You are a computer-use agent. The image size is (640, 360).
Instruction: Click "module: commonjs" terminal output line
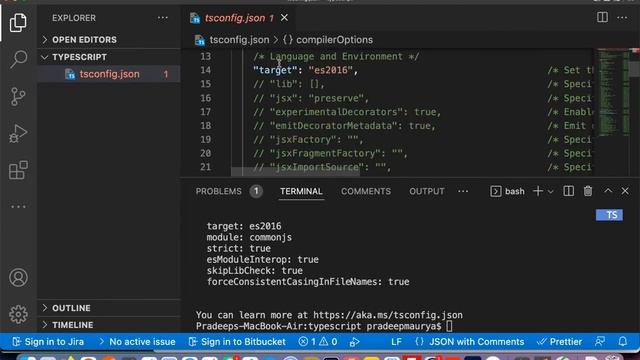(249, 237)
